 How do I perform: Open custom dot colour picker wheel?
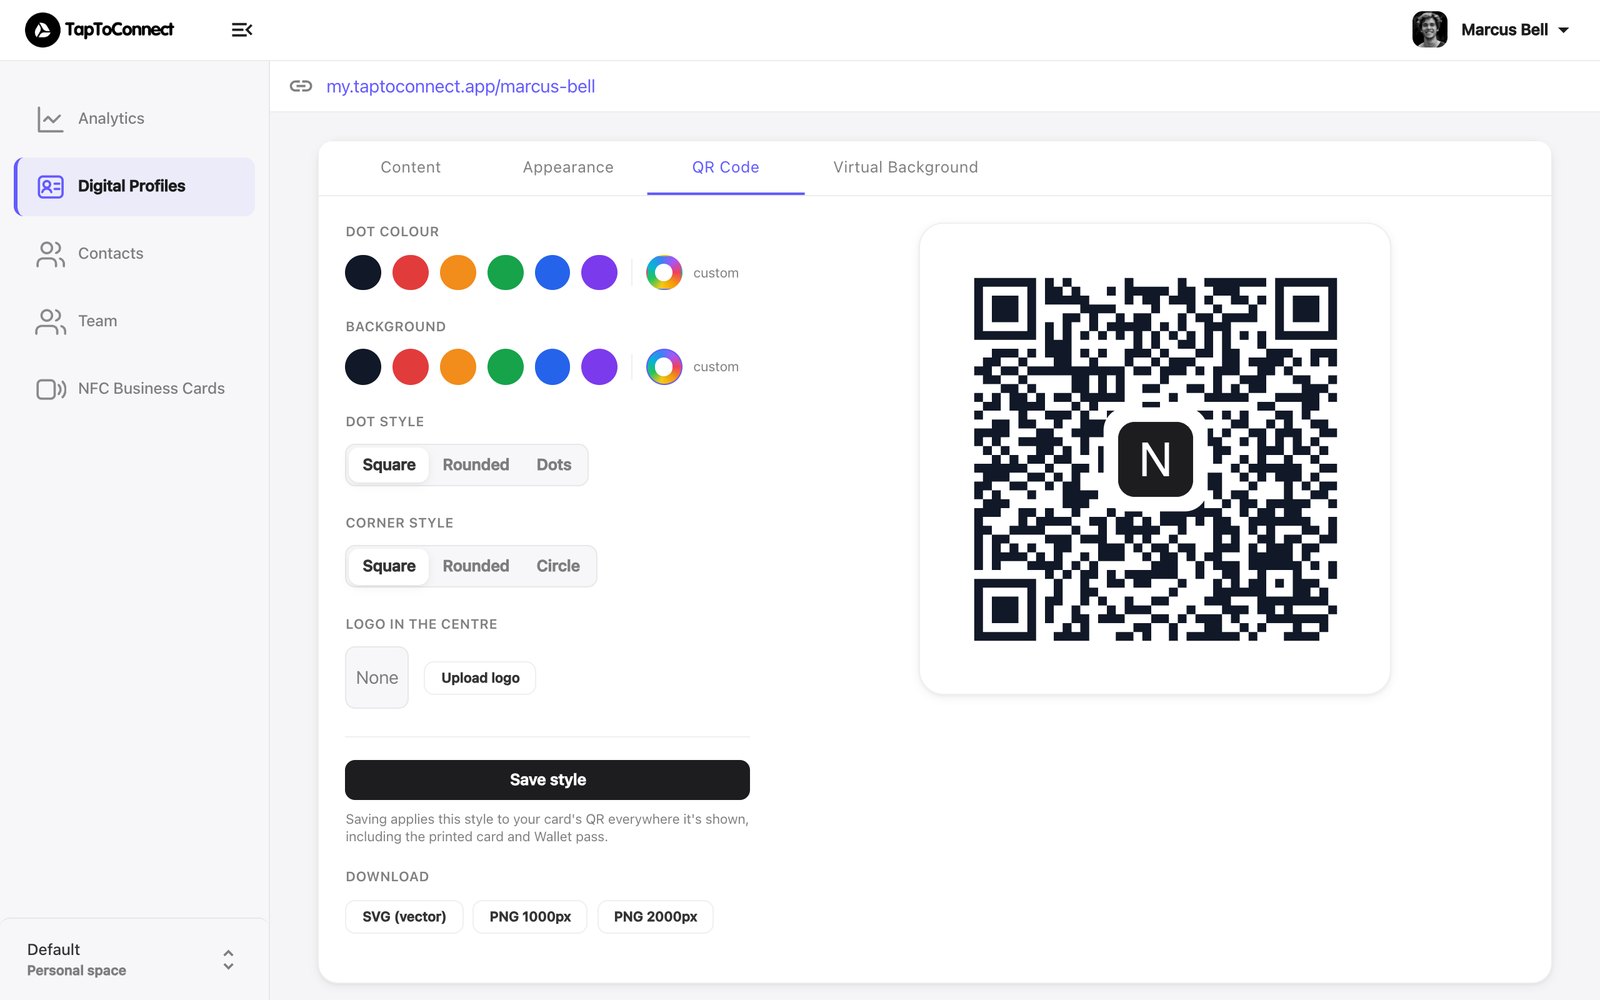coord(664,273)
